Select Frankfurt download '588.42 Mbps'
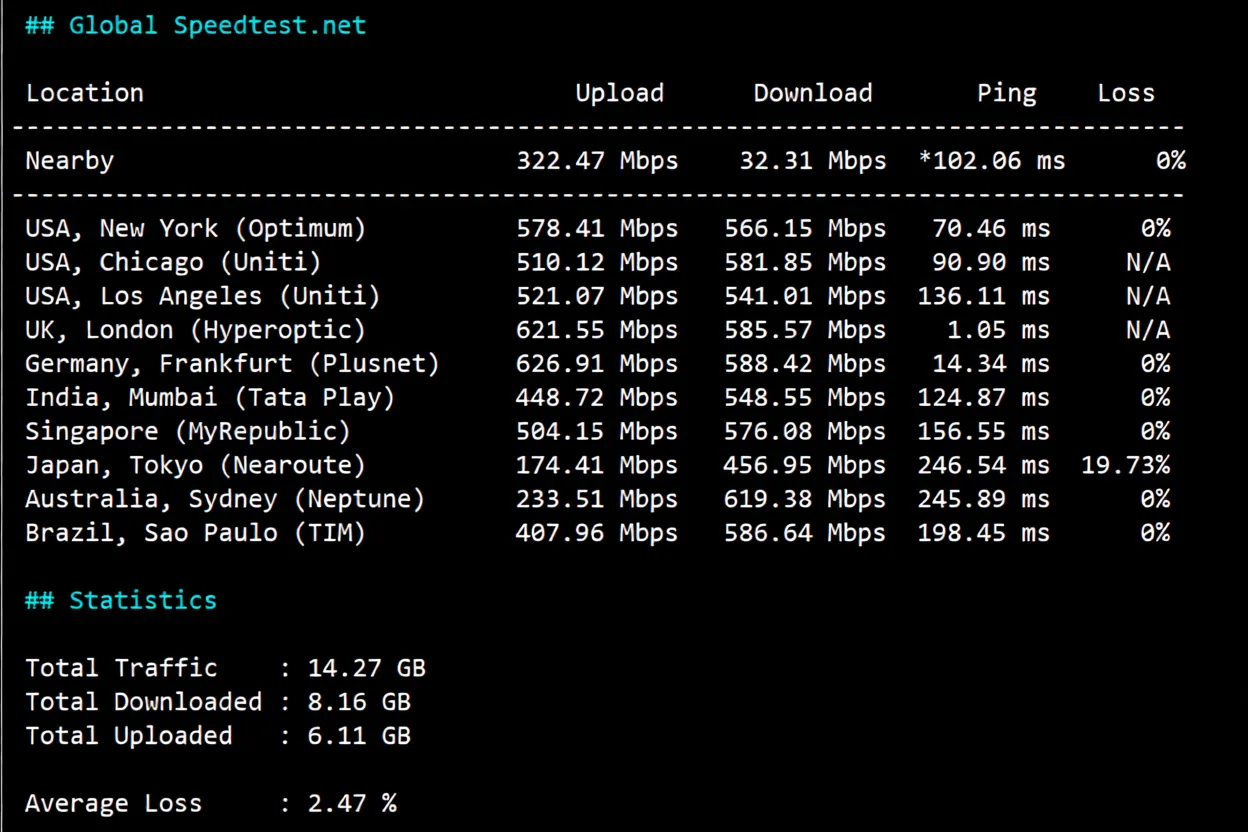This screenshot has height=832, width=1248. [x=805, y=364]
